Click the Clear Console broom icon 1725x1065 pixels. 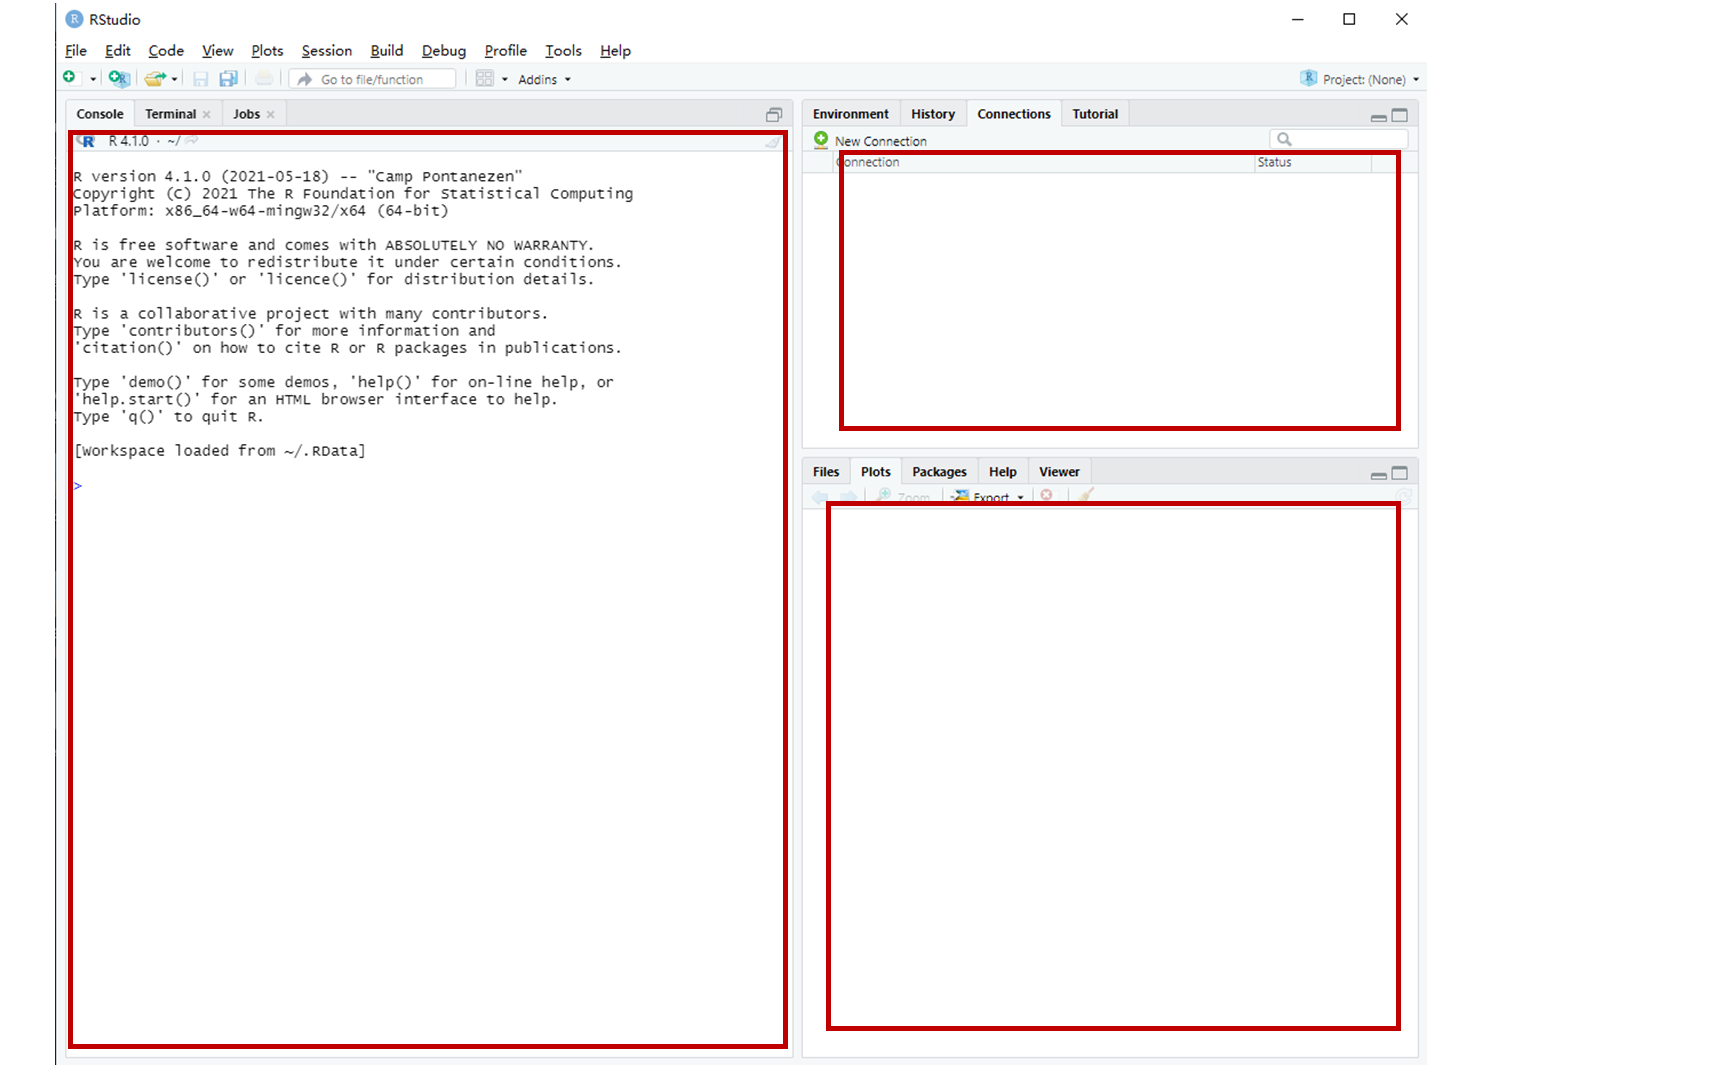773,142
